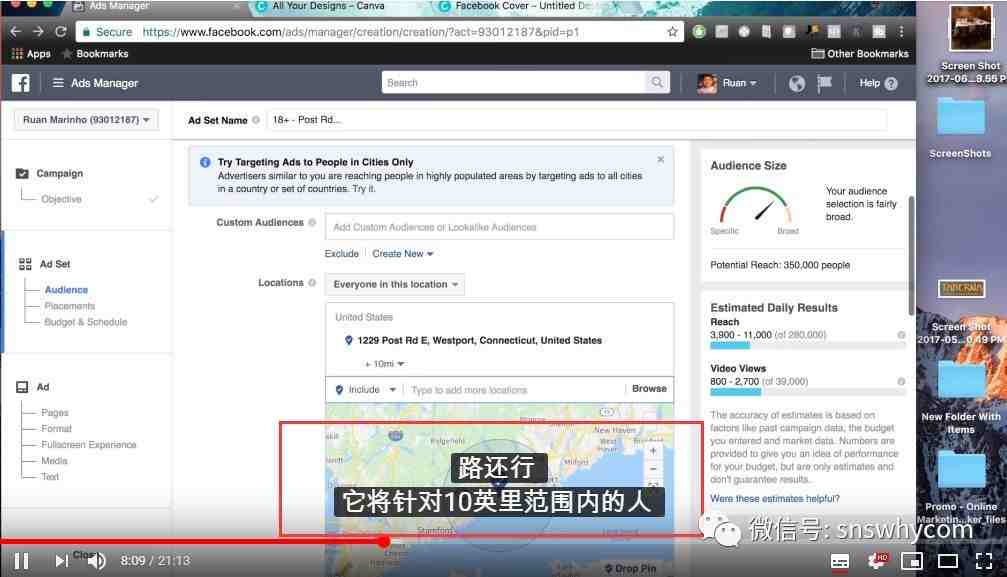Click Video Views info icon
The image size is (1007, 577).
(x=901, y=382)
